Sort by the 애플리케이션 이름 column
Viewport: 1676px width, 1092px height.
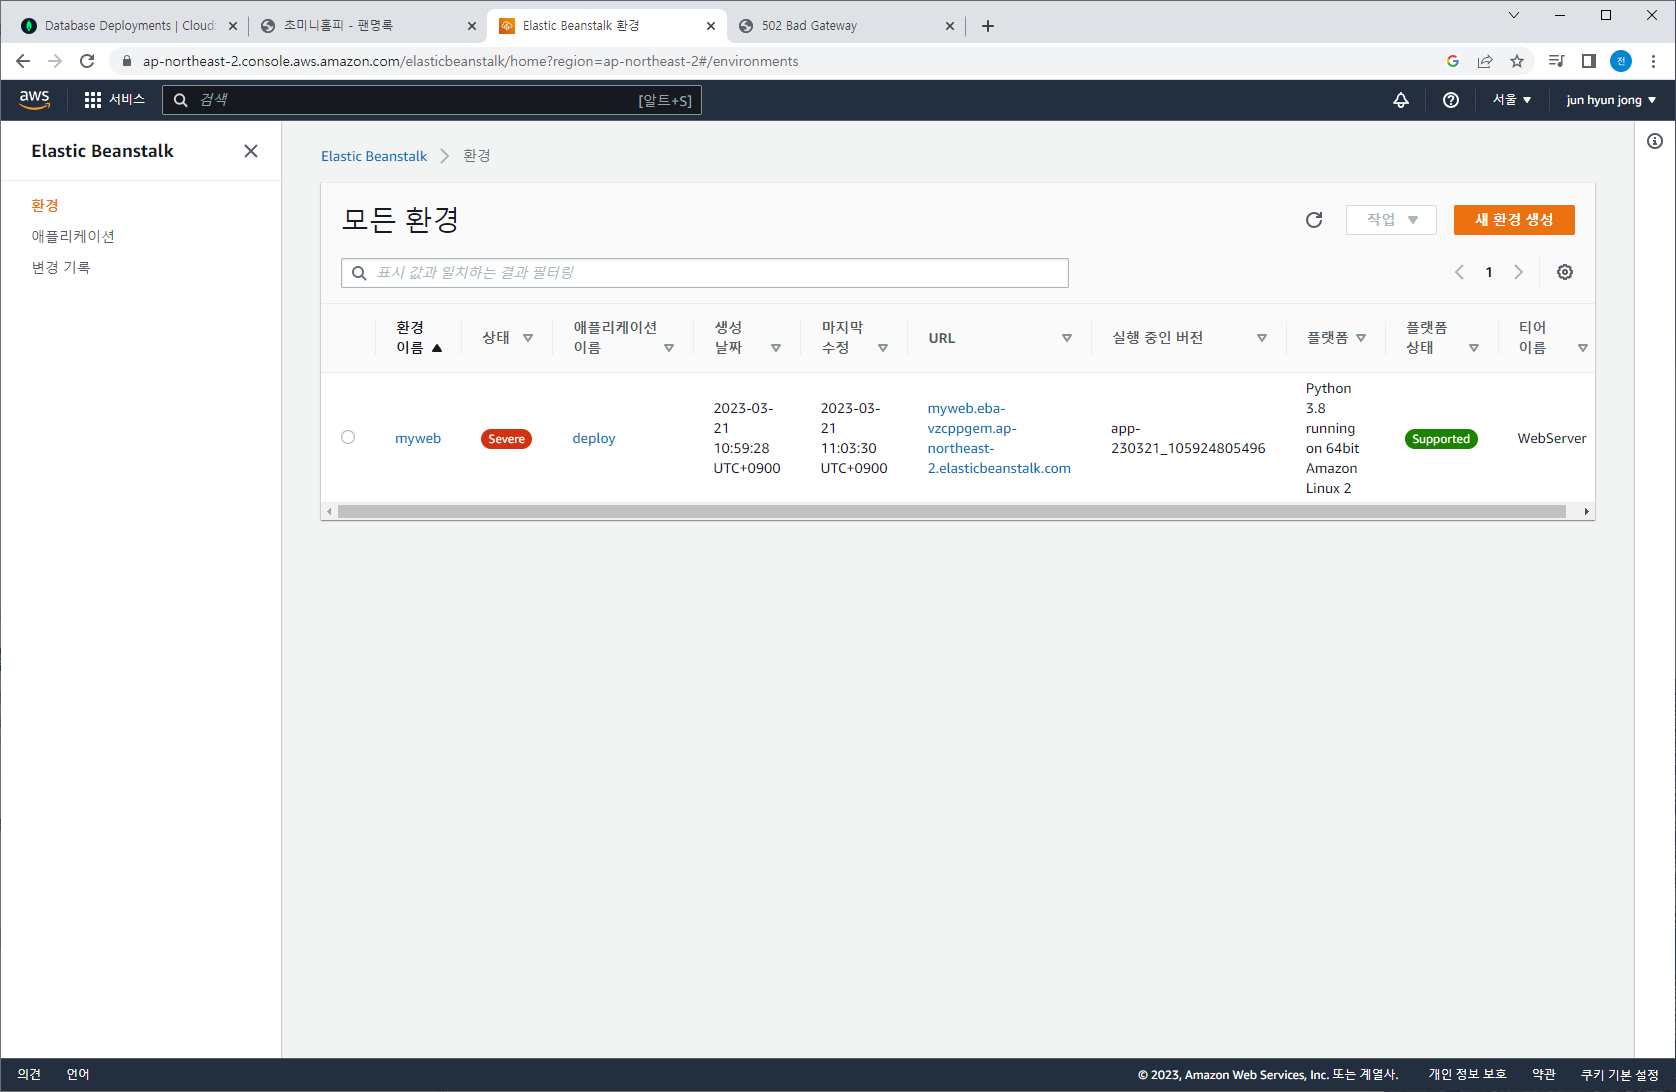click(x=669, y=348)
